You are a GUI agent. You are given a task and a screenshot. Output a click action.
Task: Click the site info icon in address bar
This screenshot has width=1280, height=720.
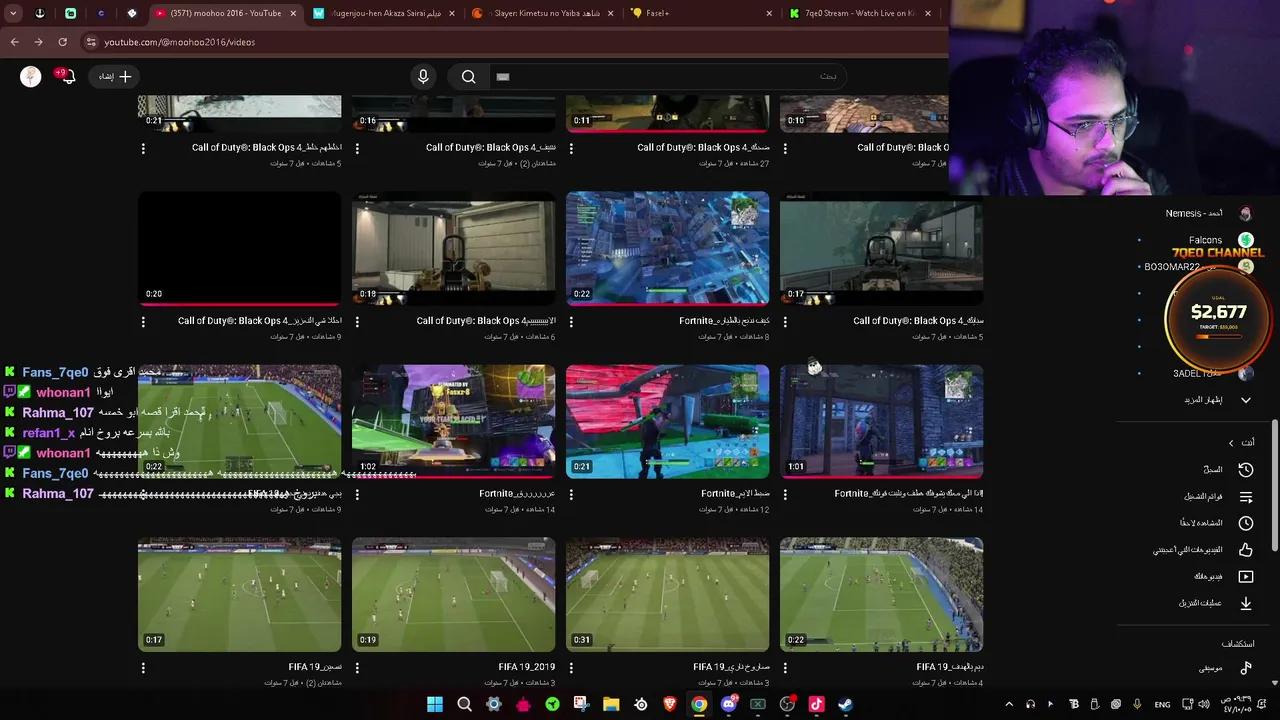pos(91,42)
